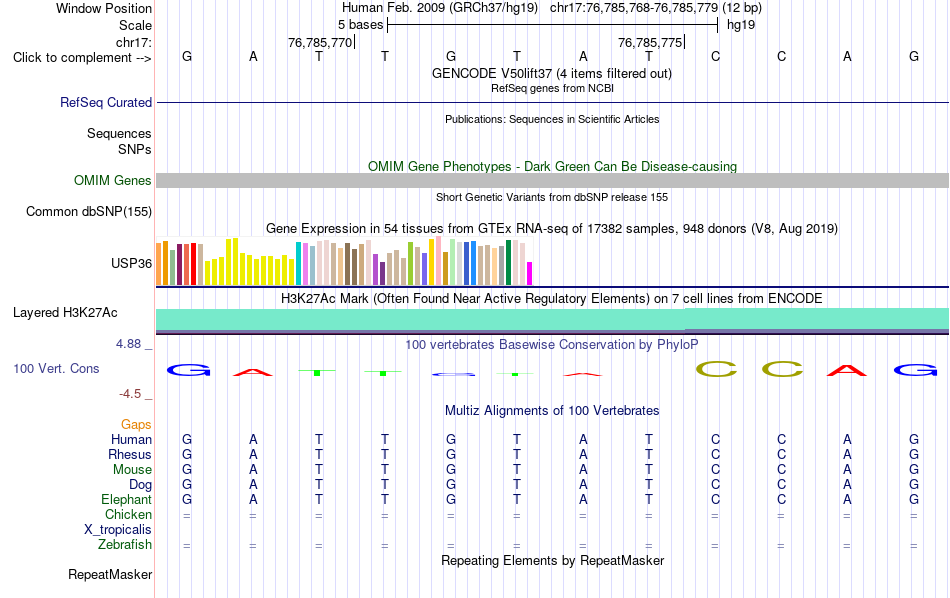Click the 76,785,770 ruler coordinate

pos(320,42)
